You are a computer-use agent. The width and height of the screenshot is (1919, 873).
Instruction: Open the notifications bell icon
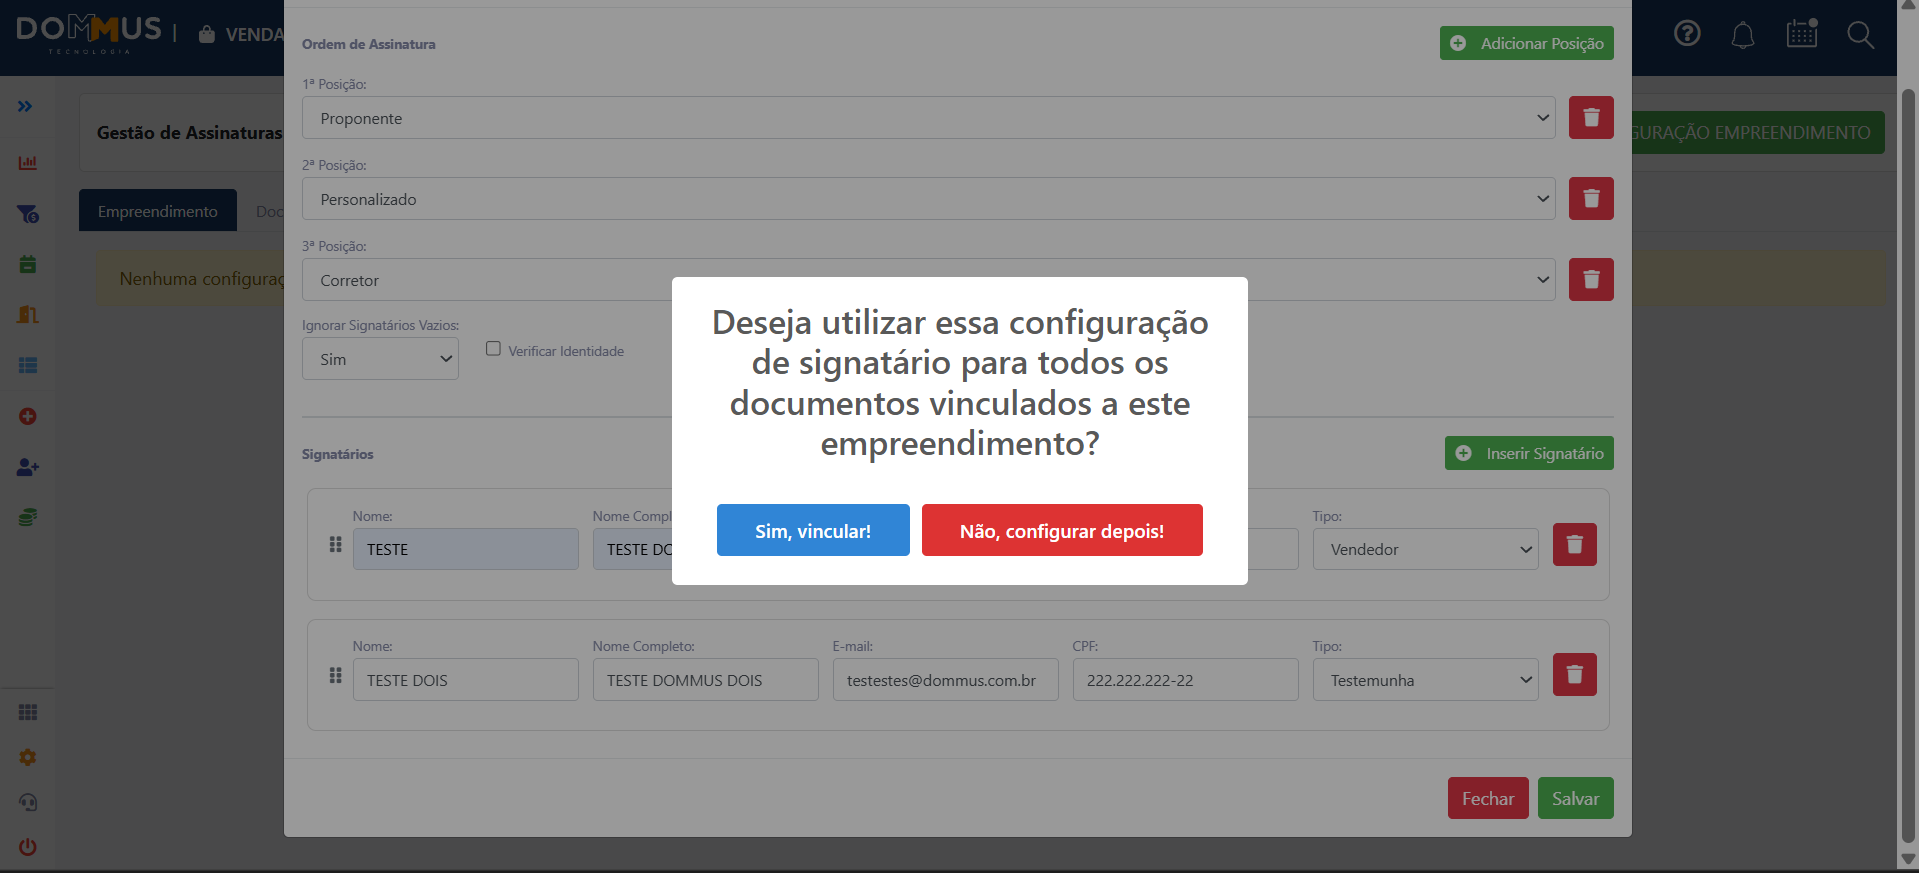click(1743, 36)
